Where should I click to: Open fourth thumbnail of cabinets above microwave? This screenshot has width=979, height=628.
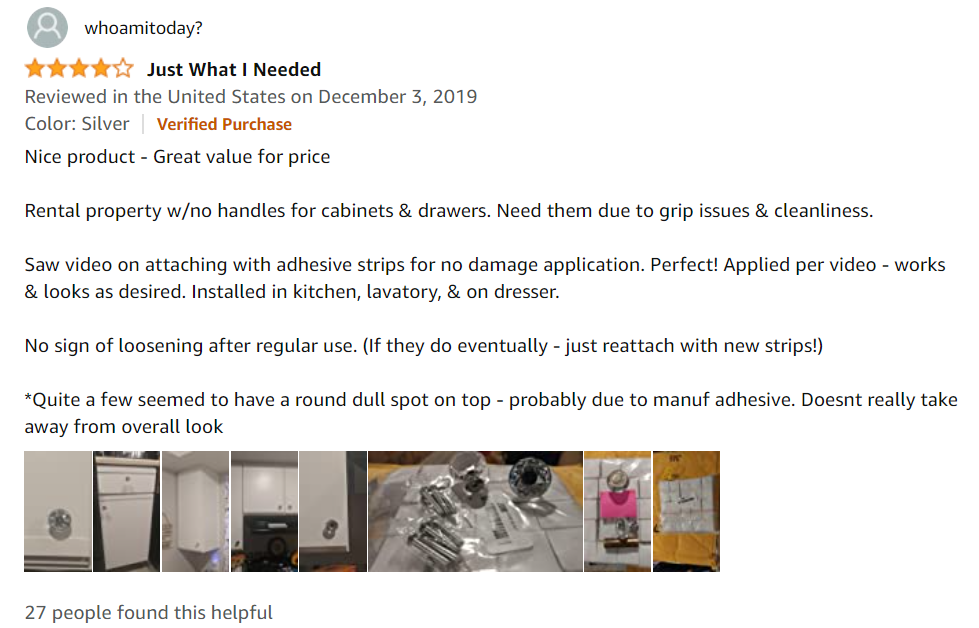coord(264,511)
